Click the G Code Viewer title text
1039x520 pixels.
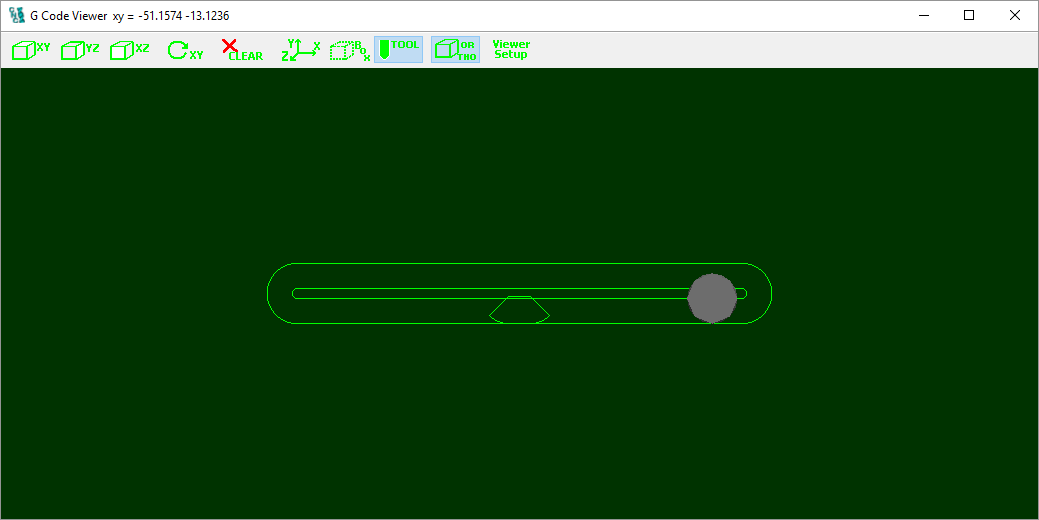(68, 16)
